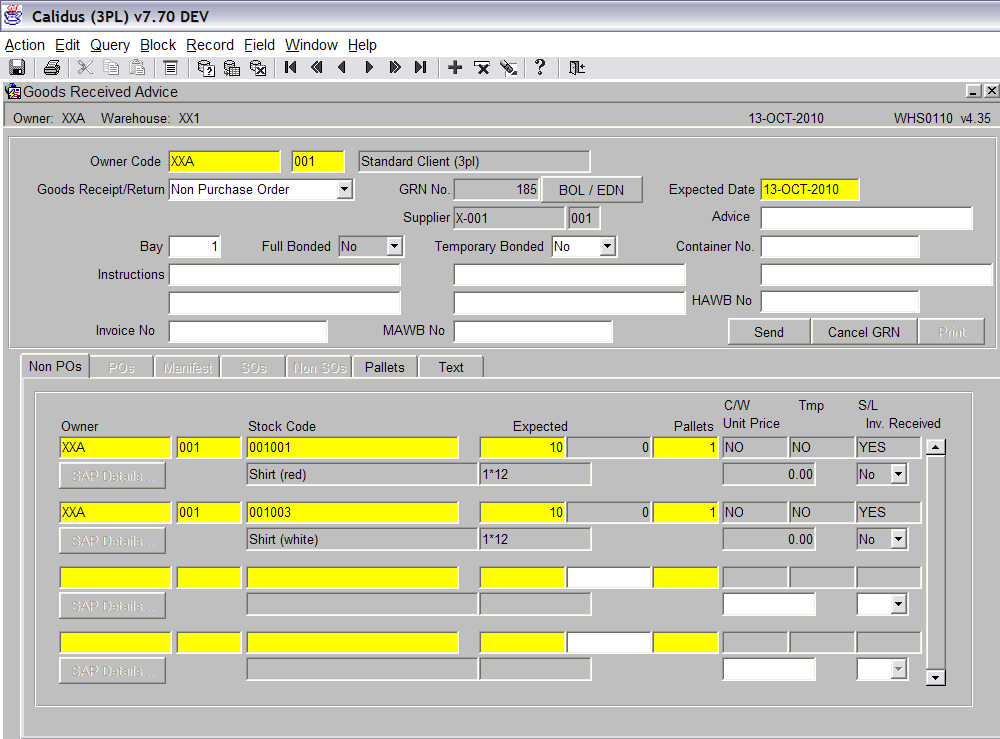Click the exit door icon
This screenshot has height=739, width=1000.
577,68
